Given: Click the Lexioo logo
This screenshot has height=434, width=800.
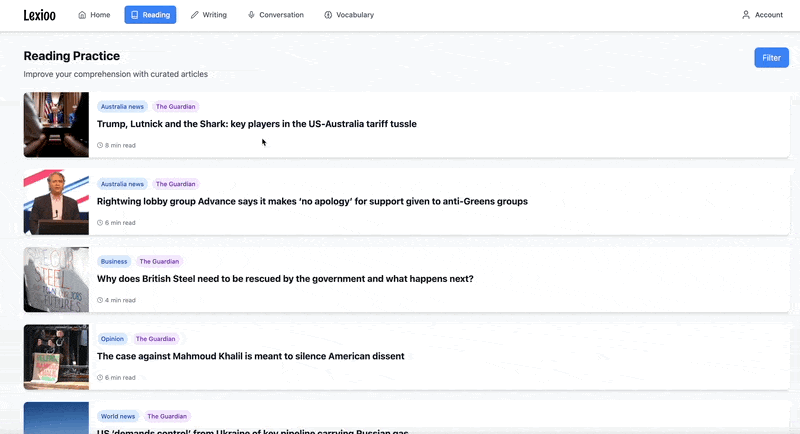Looking at the screenshot, I should point(39,15).
